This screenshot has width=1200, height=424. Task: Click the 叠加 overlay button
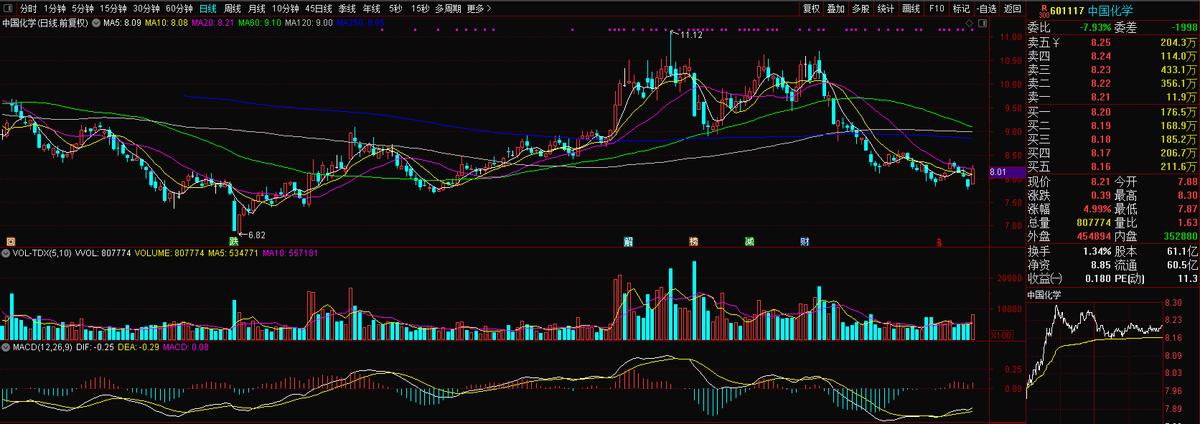pyautogui.click(x=836, y=8)
